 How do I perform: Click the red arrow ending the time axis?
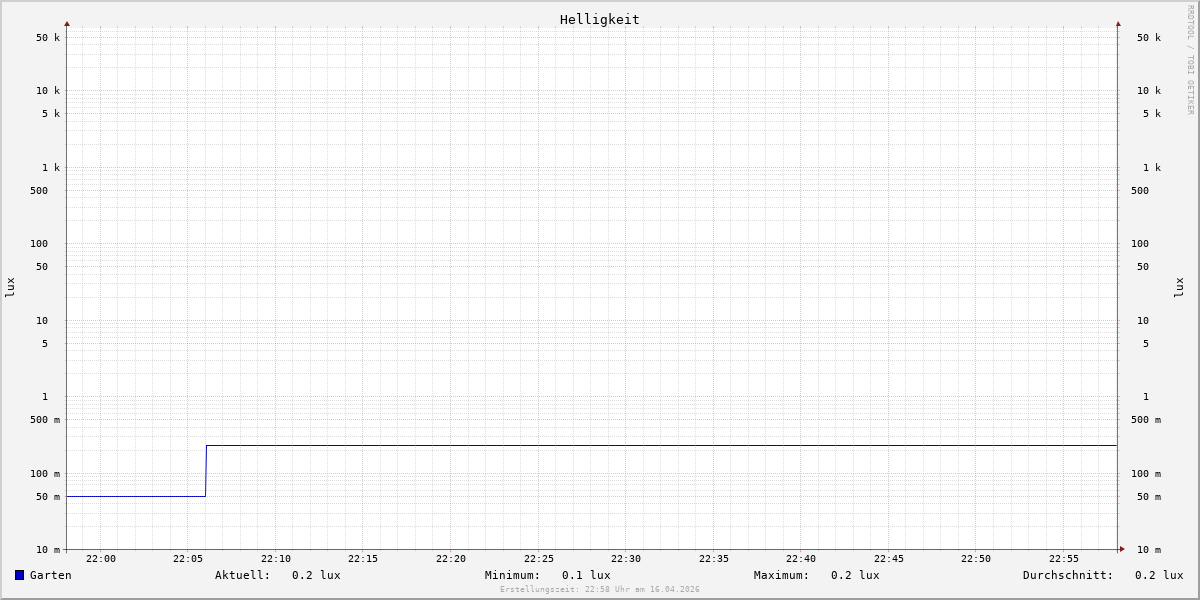tap(1122, 549)
